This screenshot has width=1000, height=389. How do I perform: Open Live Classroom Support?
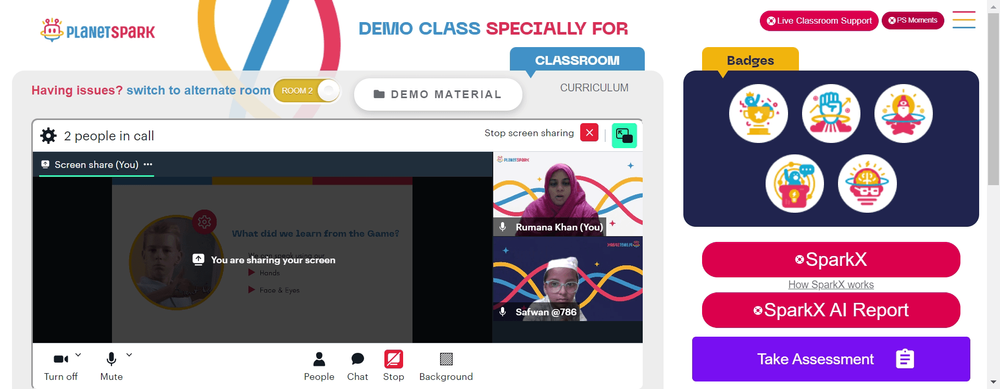[x=819, y=20]
